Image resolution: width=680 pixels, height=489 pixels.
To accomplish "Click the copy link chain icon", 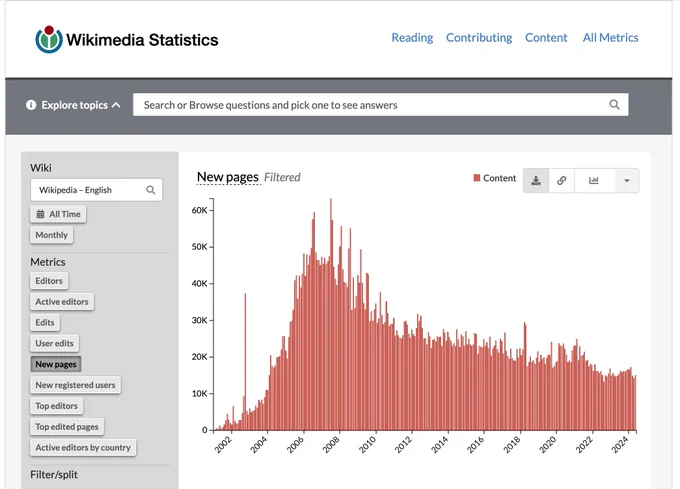I will click(562, 180).
